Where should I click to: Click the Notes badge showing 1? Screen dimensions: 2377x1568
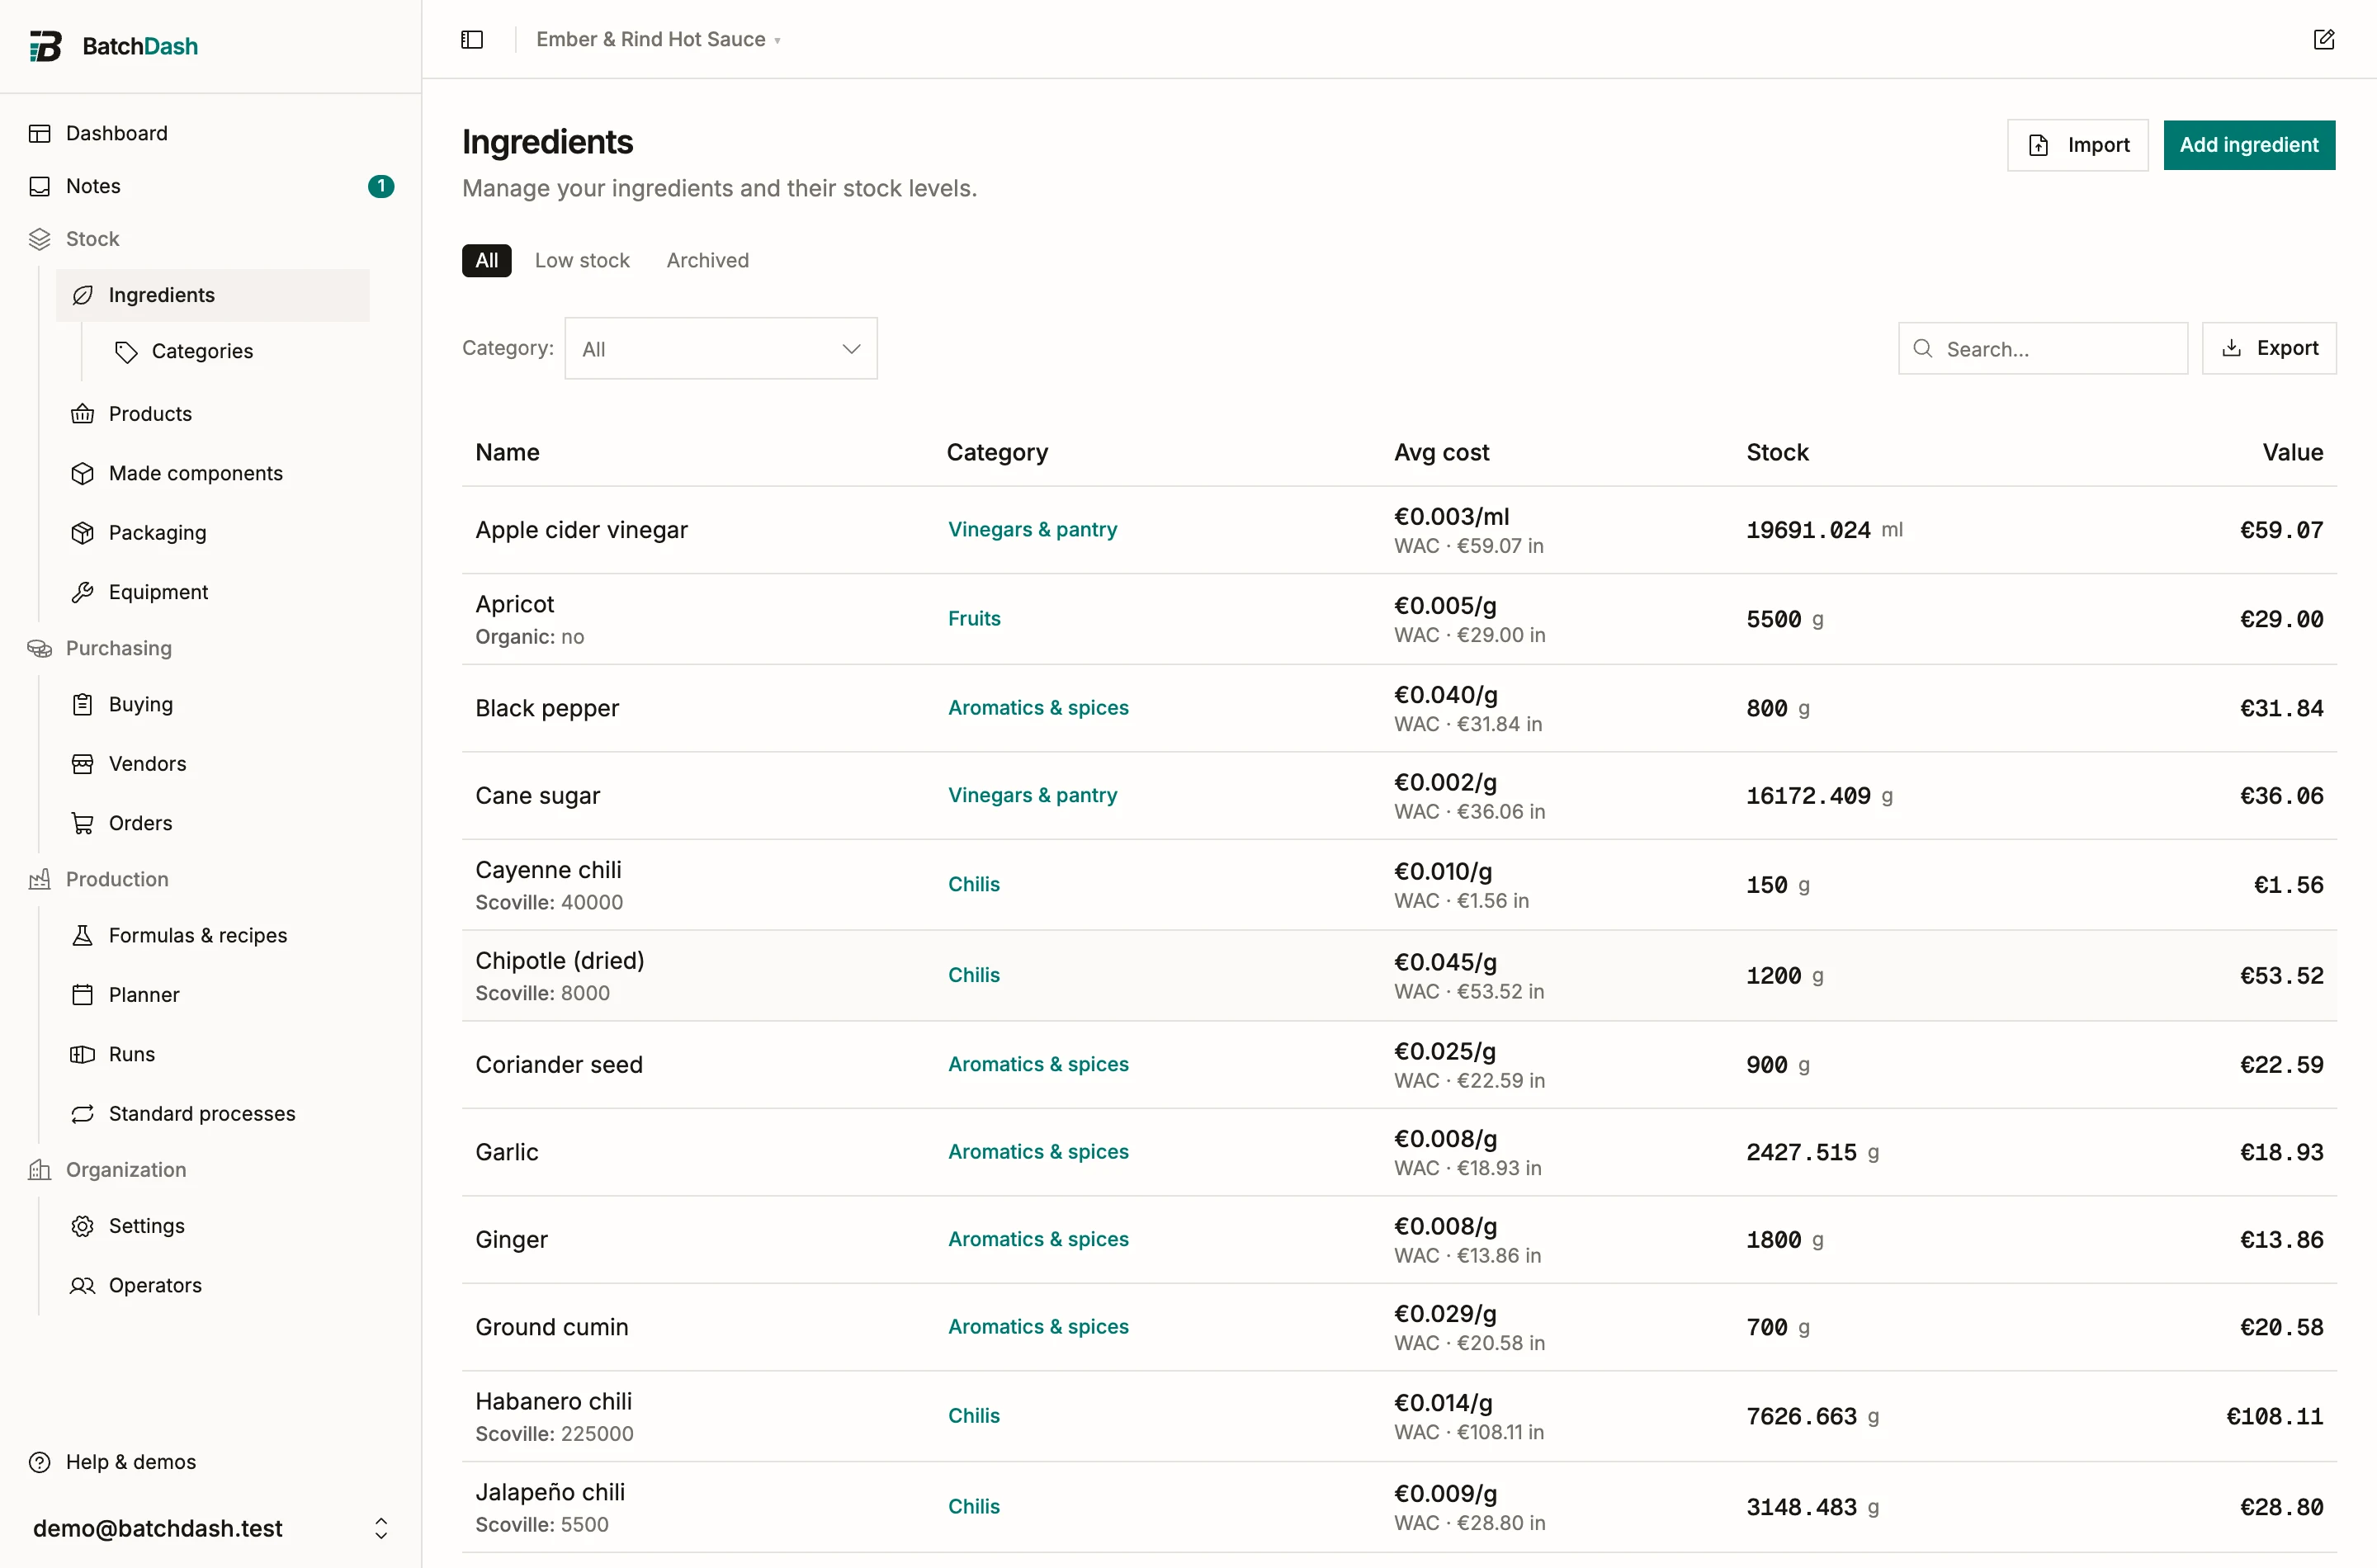(x=381, y=186)
